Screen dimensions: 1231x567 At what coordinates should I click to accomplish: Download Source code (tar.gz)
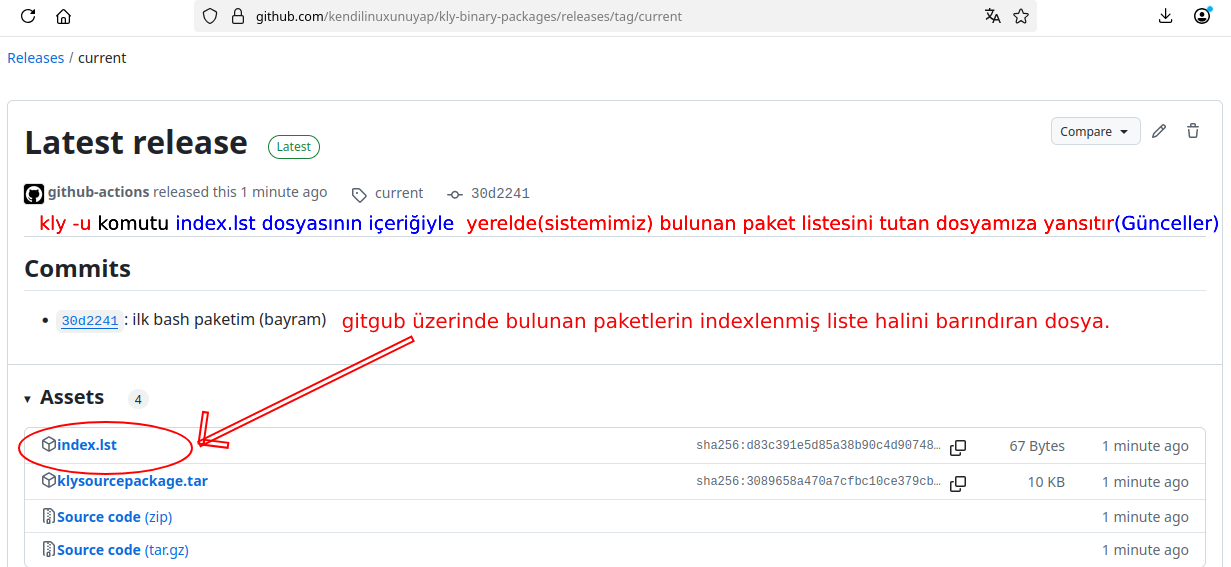tap(123, 550)
